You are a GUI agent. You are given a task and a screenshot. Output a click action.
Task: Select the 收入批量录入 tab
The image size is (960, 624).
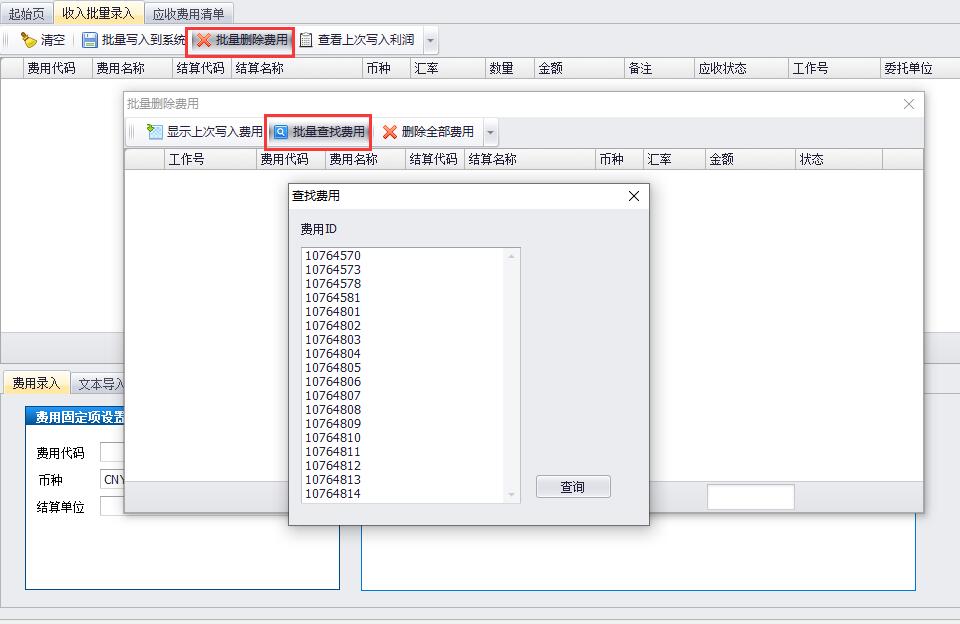click(98, 13)
